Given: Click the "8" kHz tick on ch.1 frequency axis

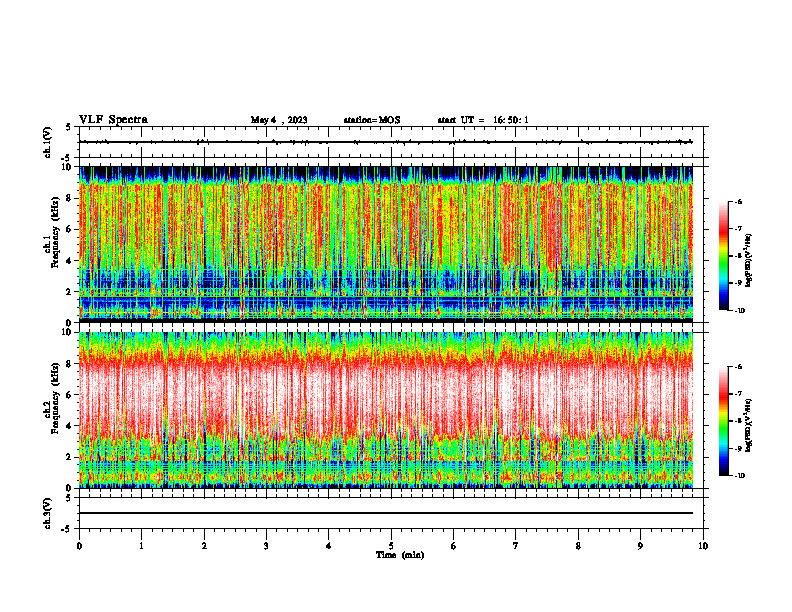Looking at the screenshot, I should [70, 198].
